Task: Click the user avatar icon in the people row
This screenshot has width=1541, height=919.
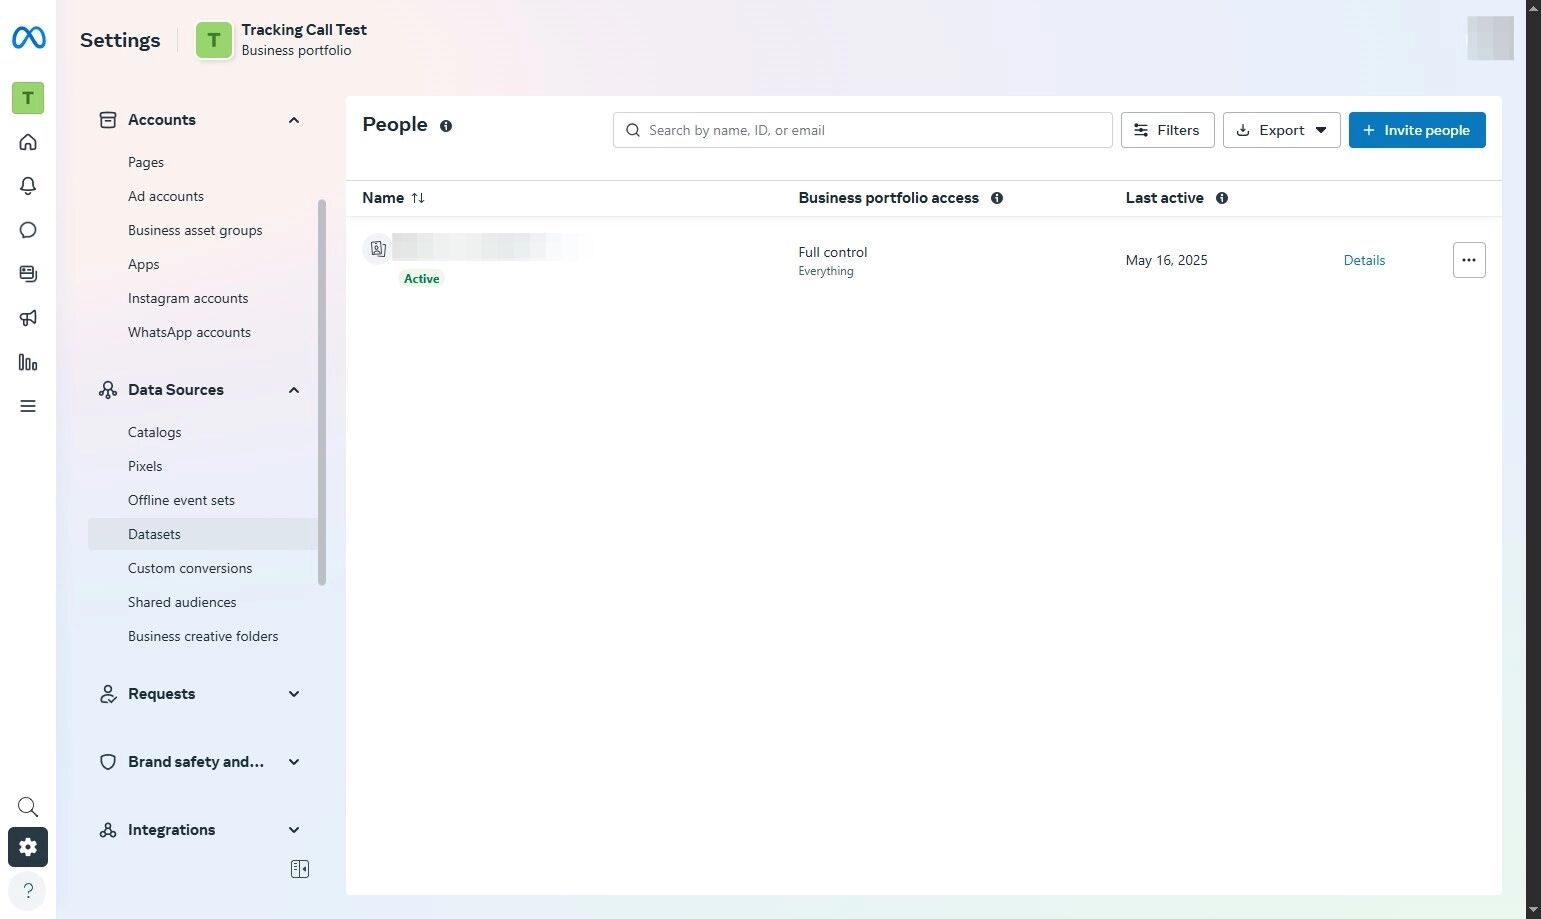Action: 377,249
